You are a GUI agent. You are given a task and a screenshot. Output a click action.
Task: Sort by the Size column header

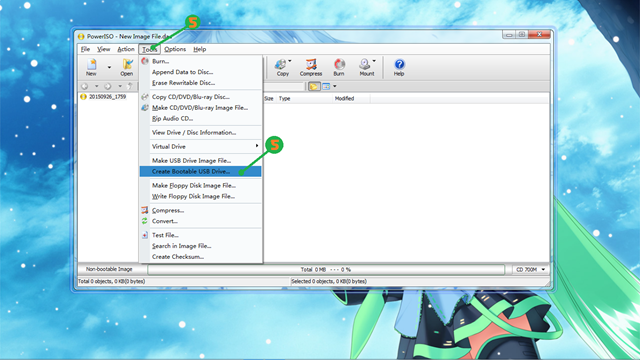269,98
